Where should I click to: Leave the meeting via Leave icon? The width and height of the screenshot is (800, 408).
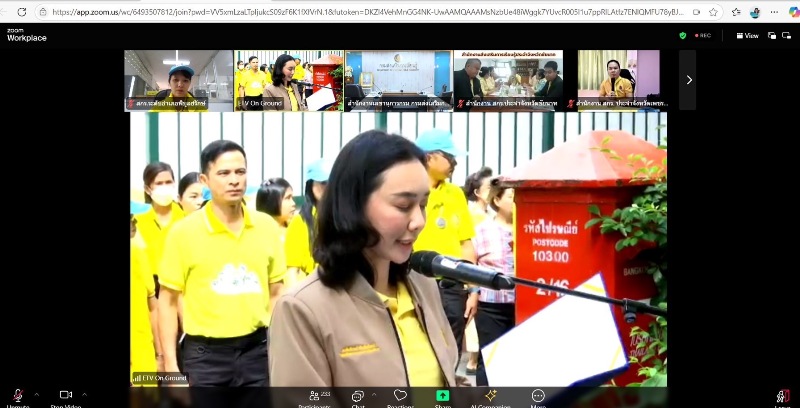click(783, 396)
